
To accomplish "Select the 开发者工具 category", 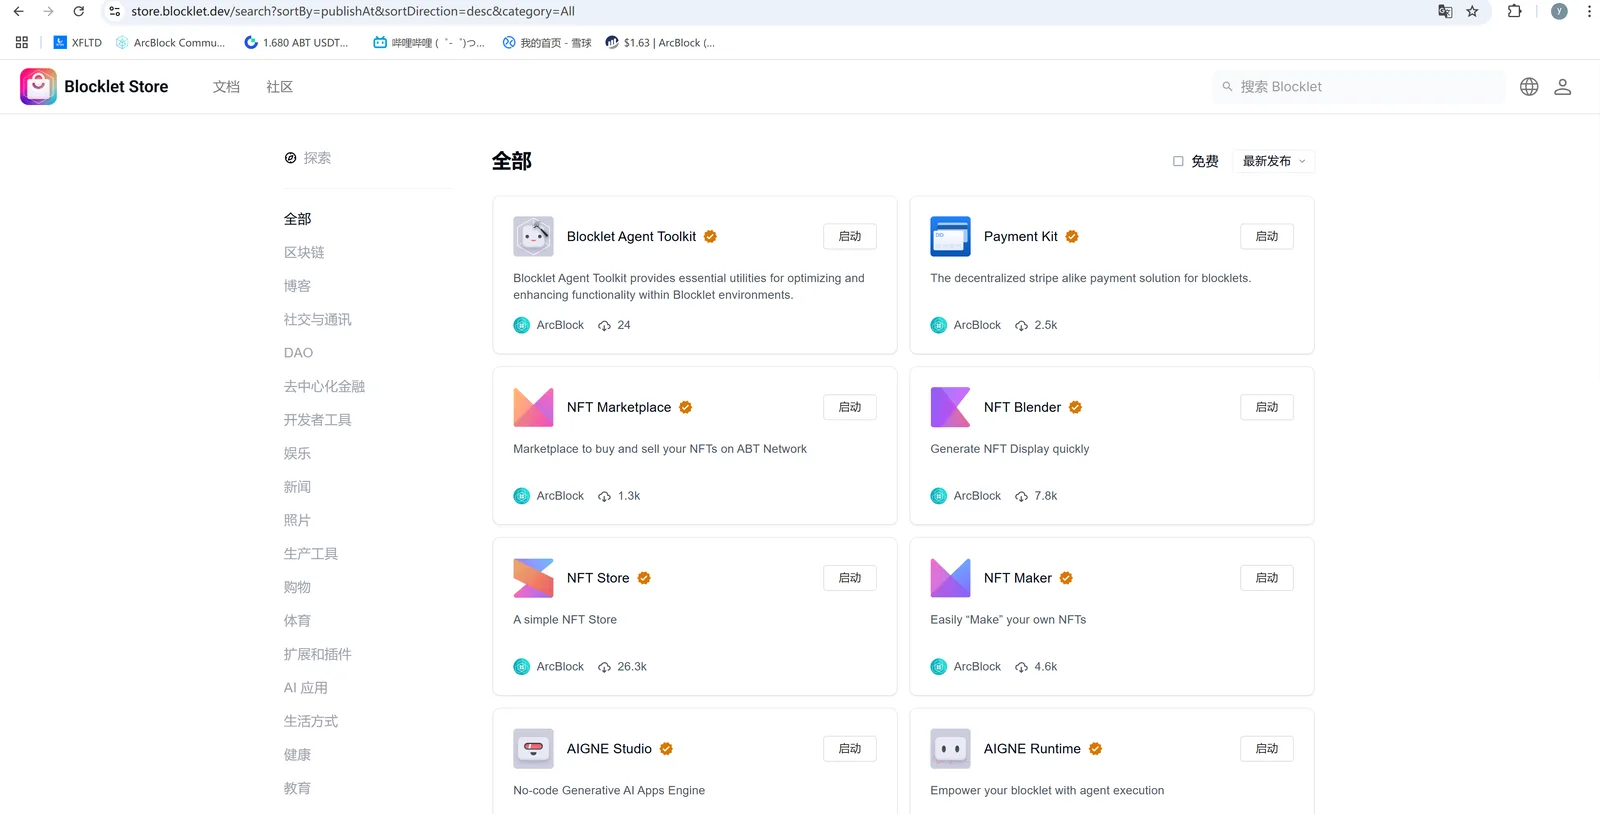I will click(318, 420).
